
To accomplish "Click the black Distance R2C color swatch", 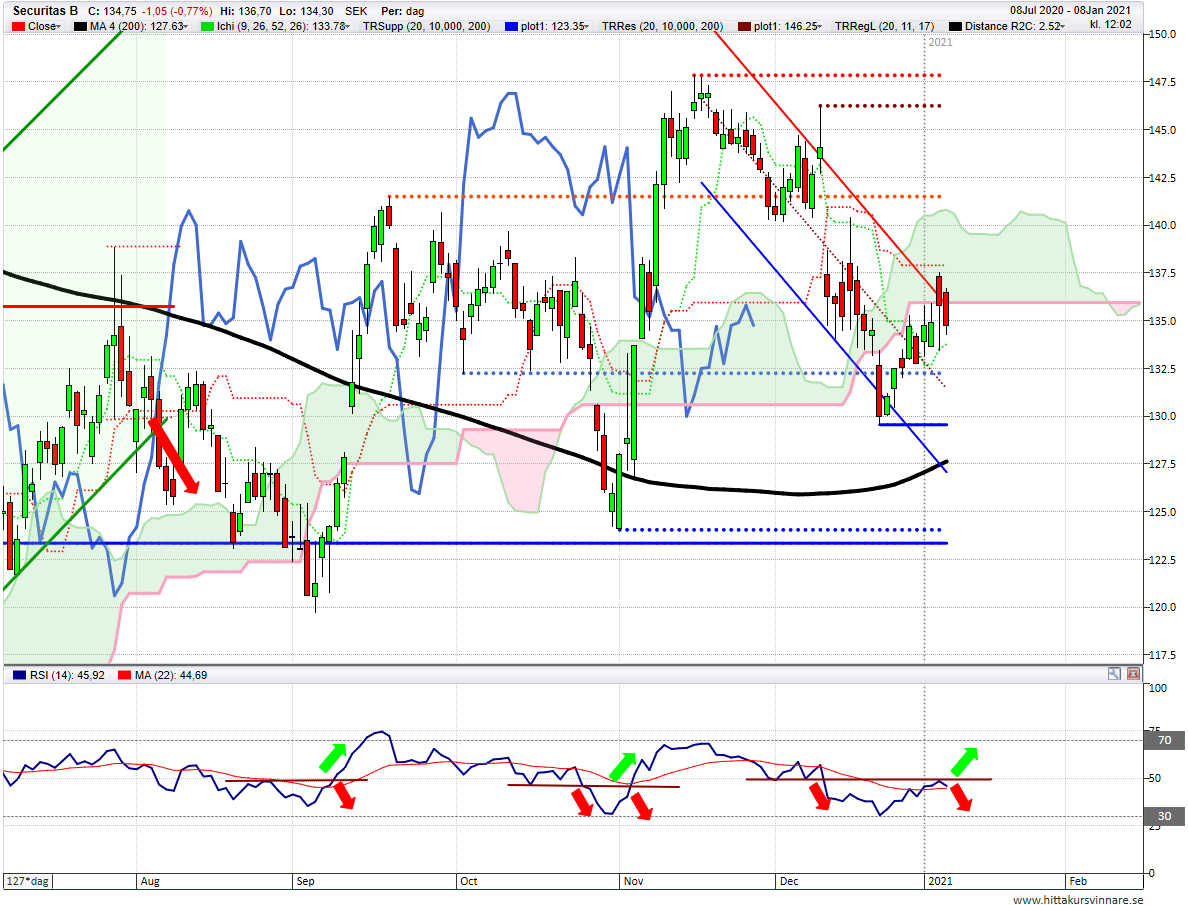I will click(x=955, y=27).
